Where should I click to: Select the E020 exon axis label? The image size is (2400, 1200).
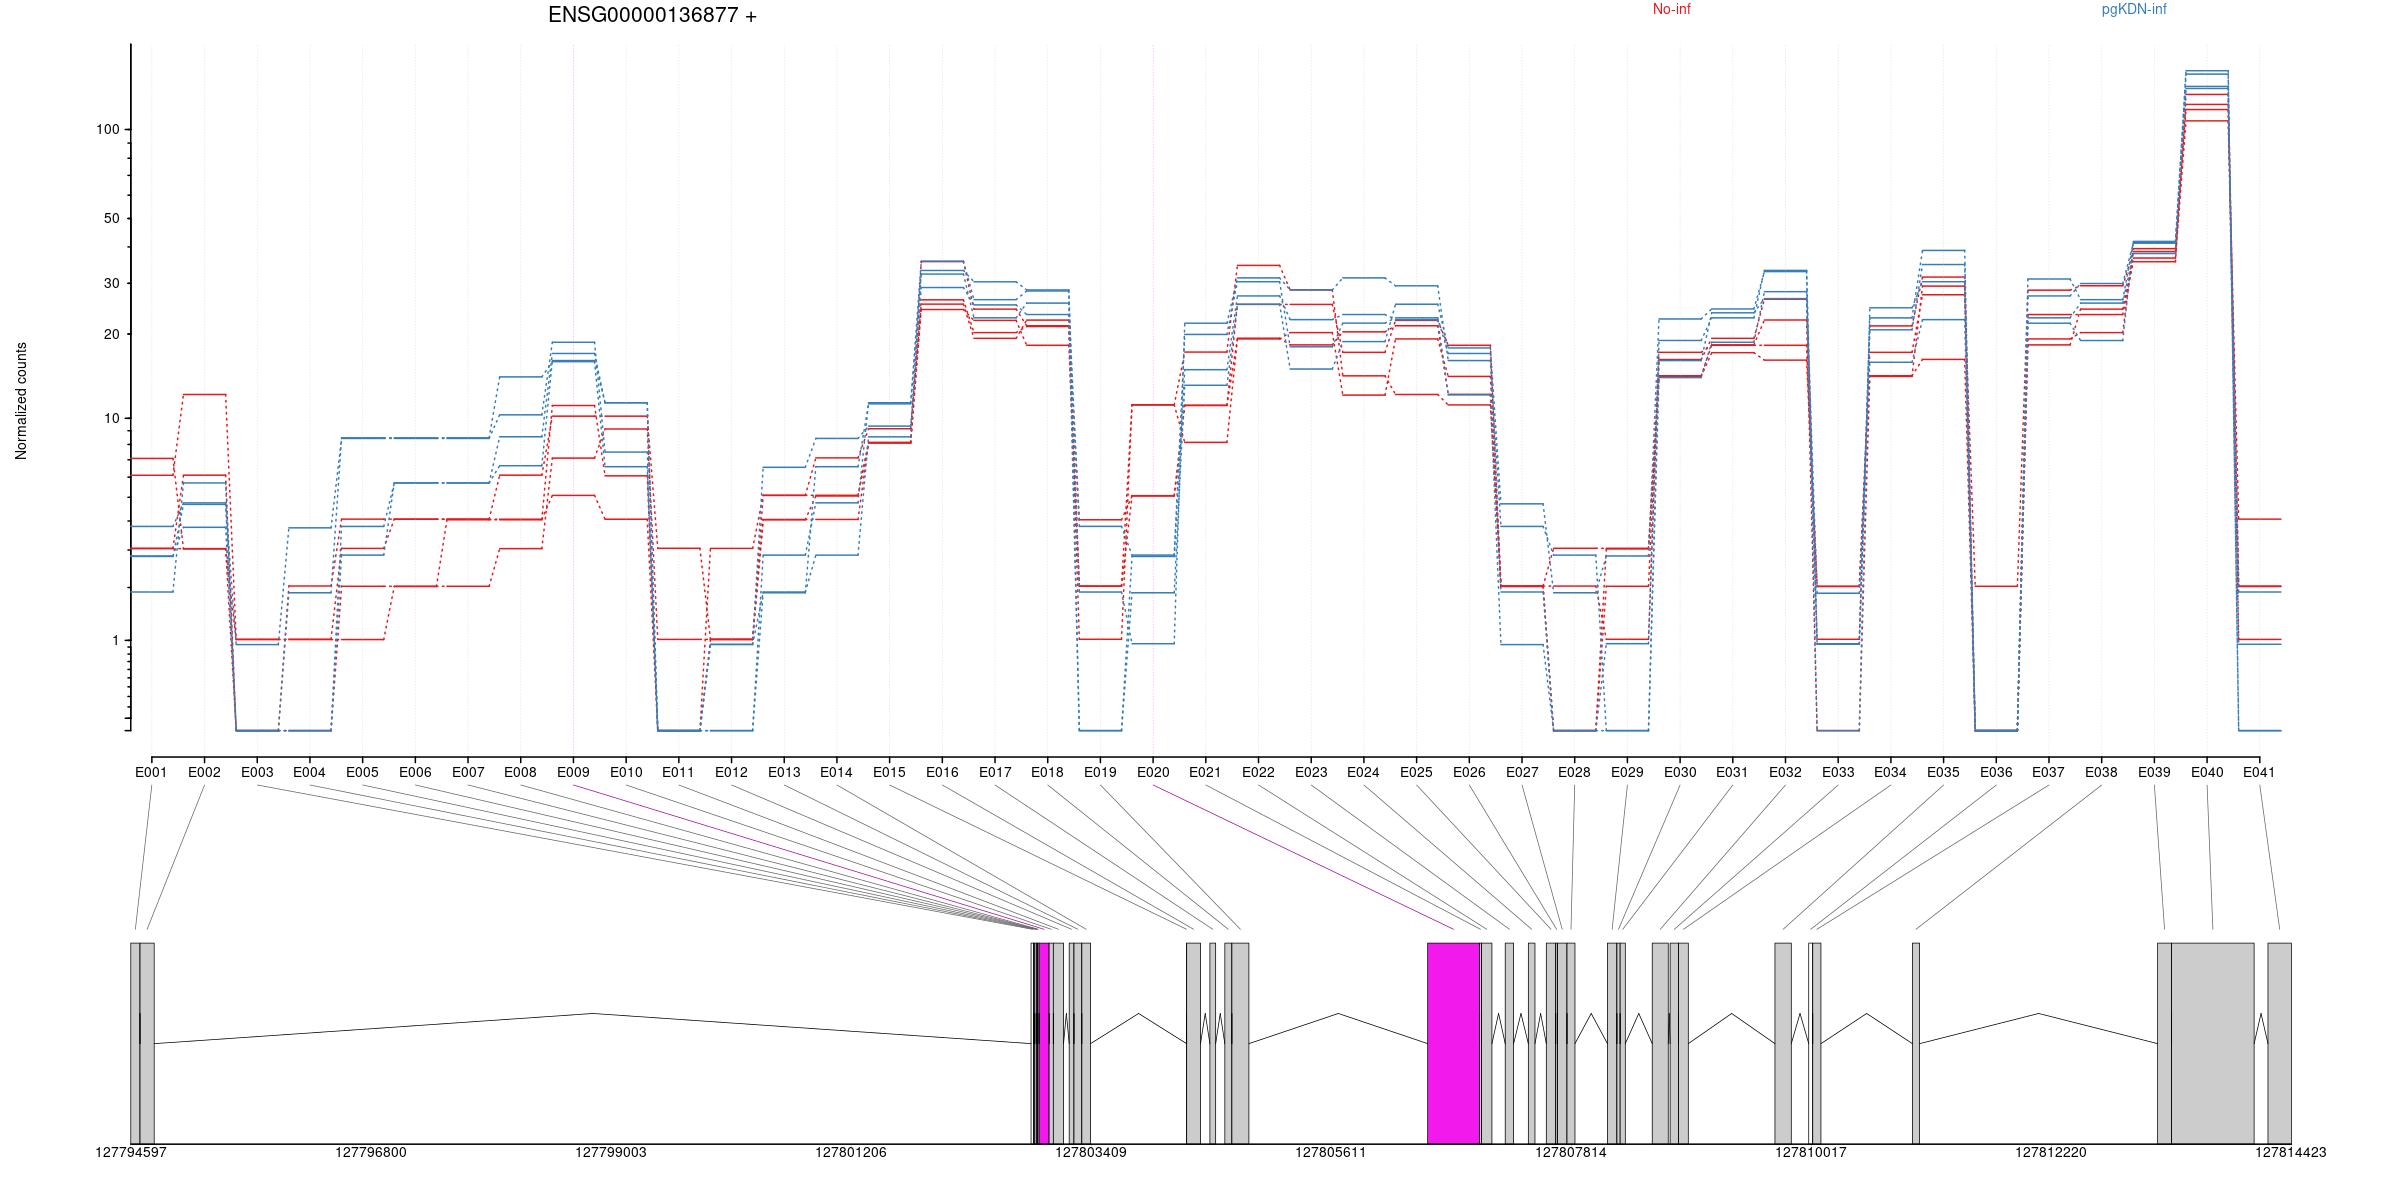pyautogui.click(x=1152, y=773)
